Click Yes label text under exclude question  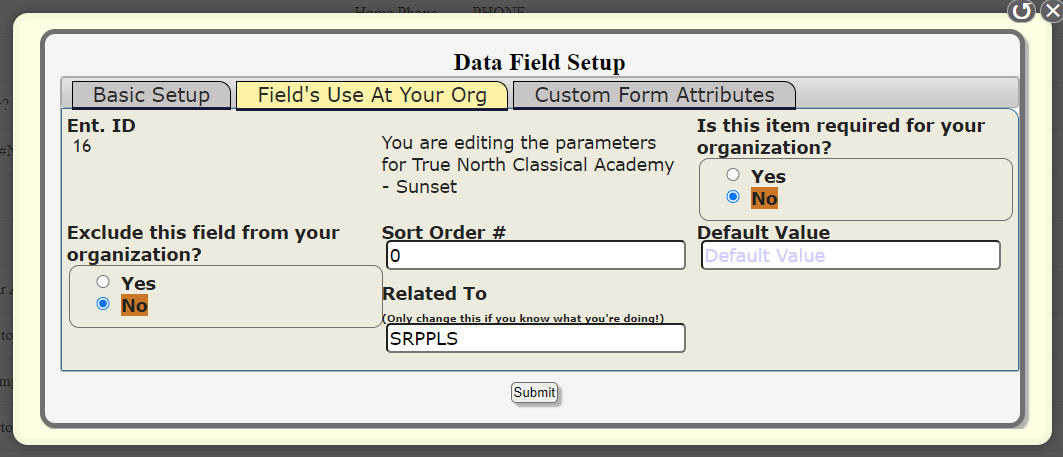pyautogui.click(x=138, y=283)
